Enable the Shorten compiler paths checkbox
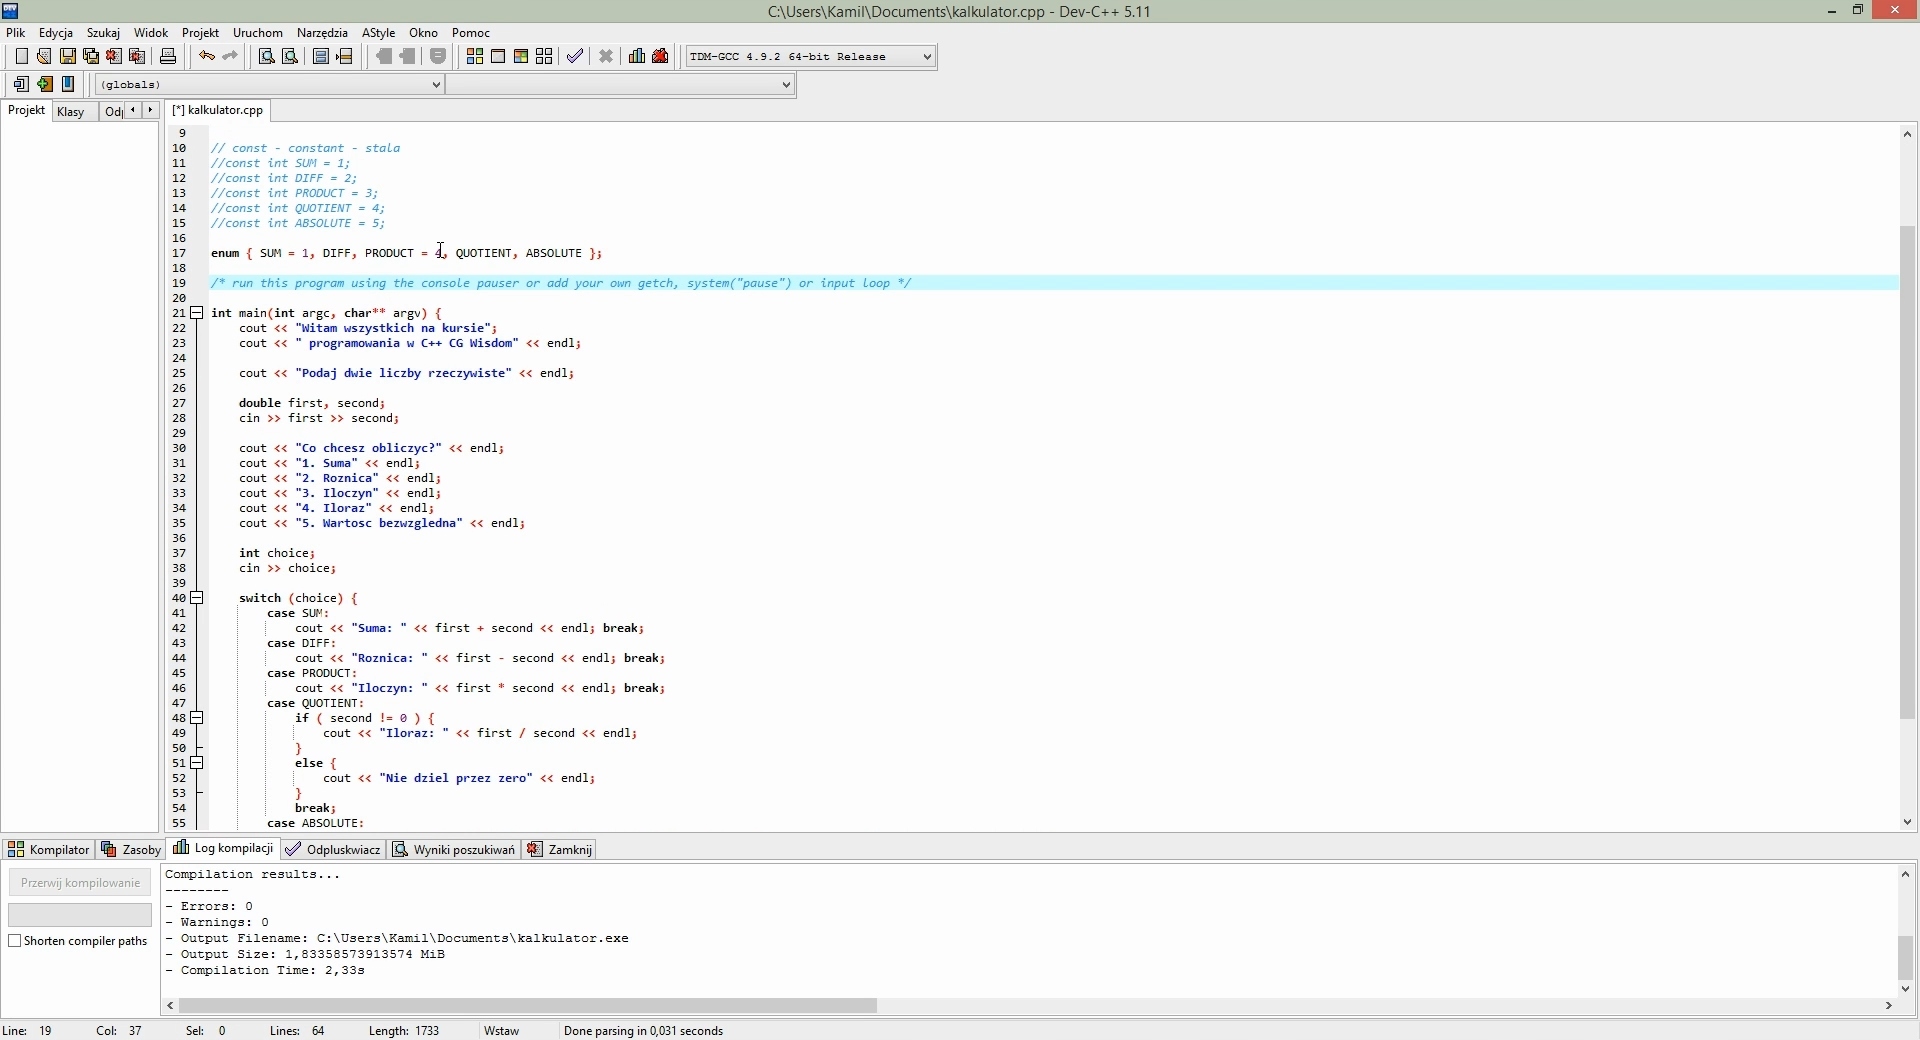Viewport: 1920px width, 1040px height. tap(15, 942)
